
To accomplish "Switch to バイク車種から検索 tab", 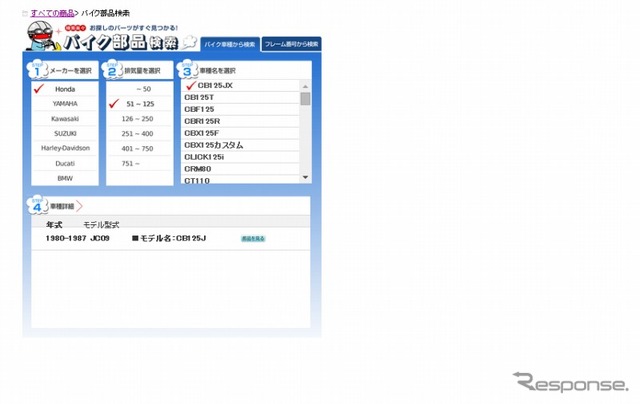I will click(230, 44).
